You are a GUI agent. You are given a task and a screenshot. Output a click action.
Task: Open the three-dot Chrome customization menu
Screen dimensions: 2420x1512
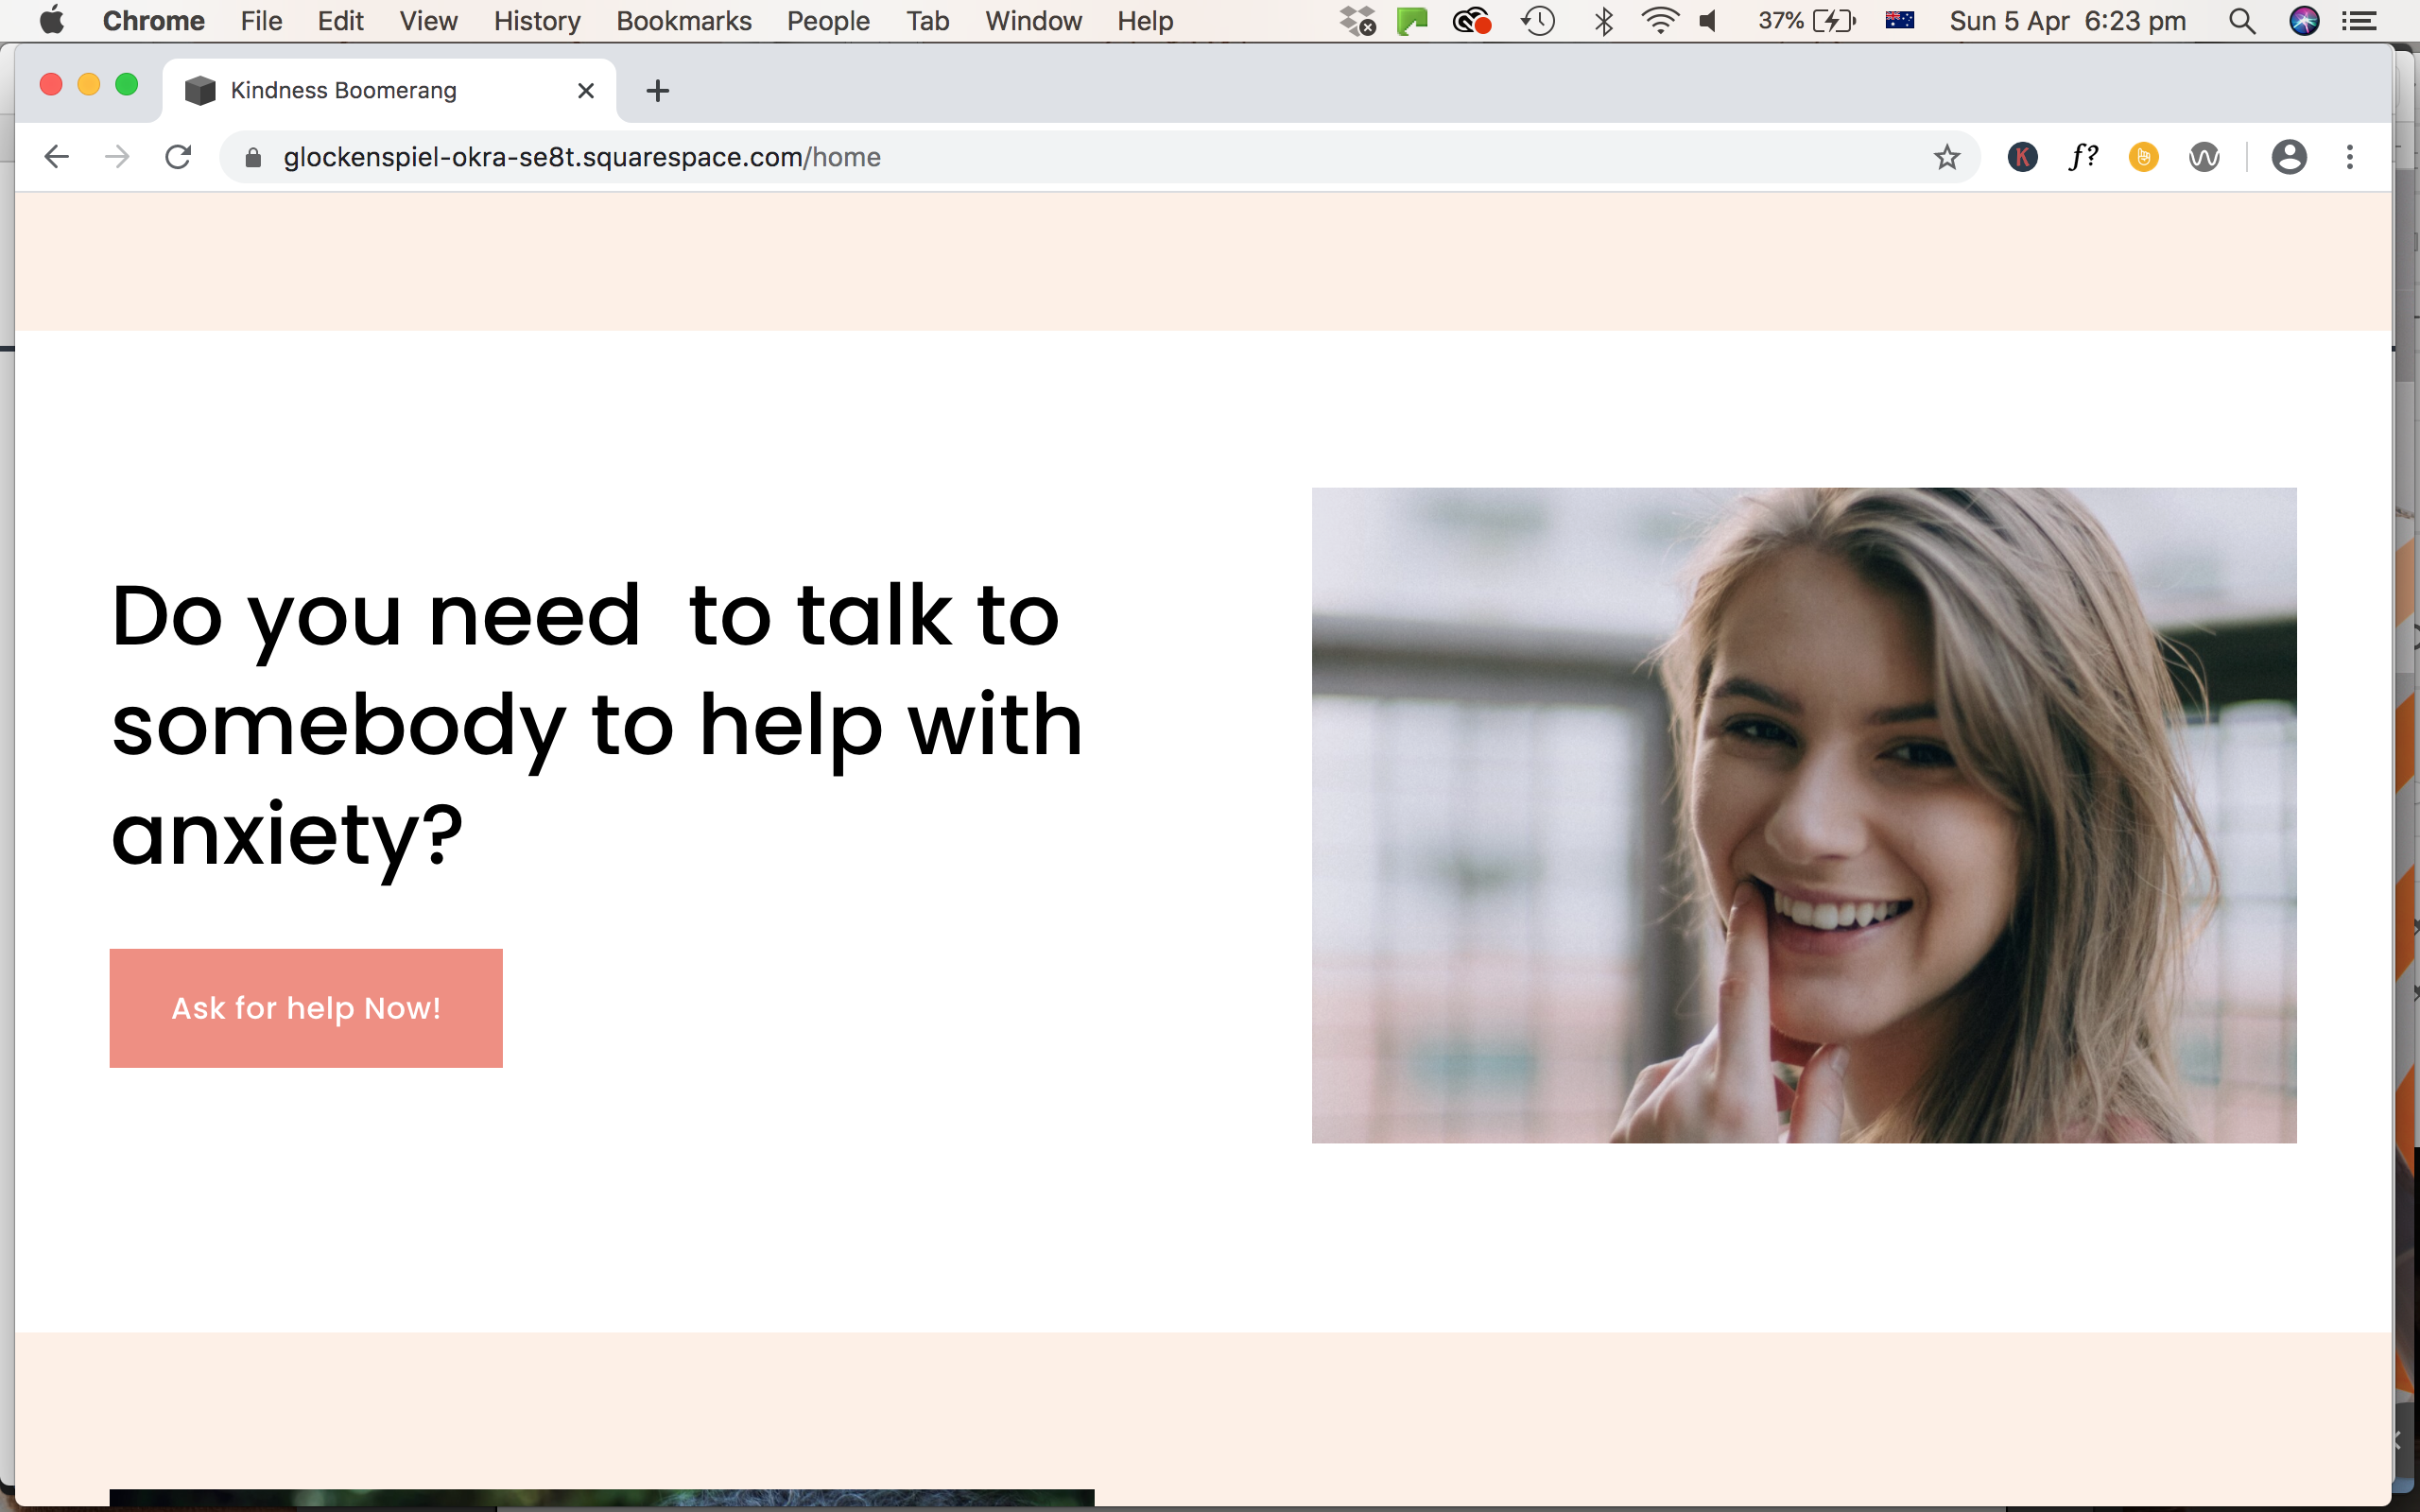[x=2349, y=156]
